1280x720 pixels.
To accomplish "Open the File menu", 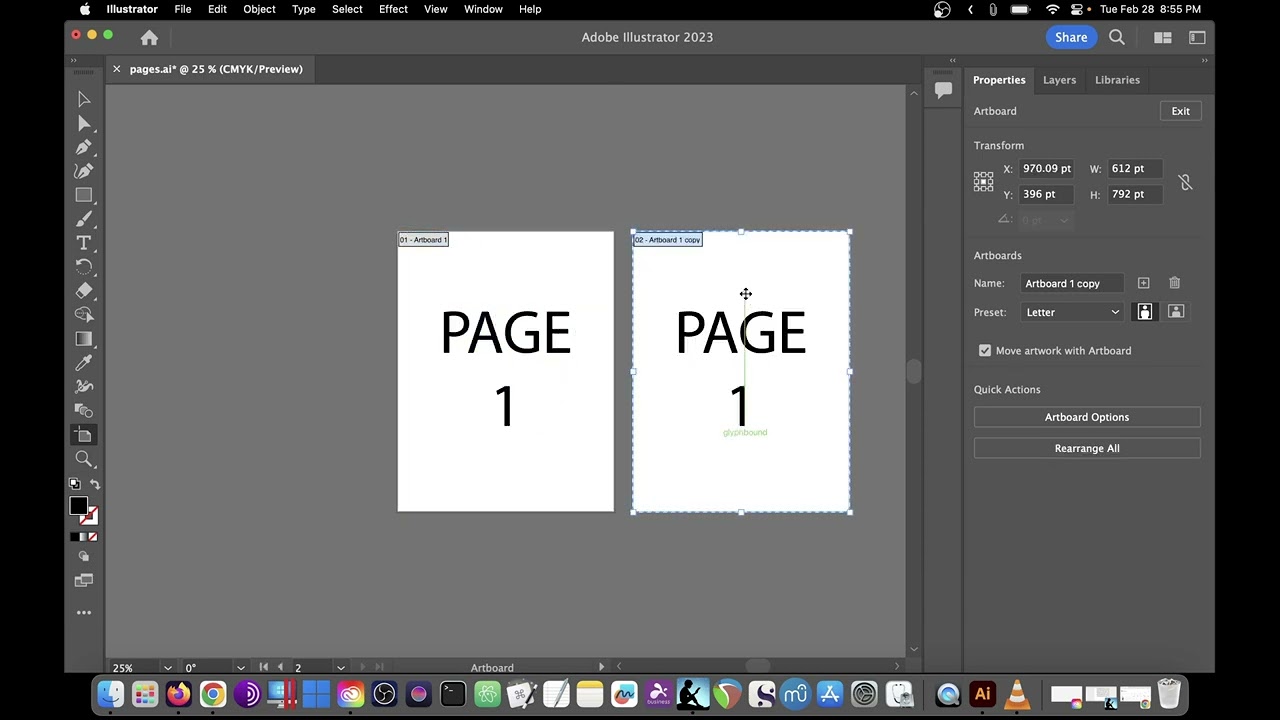I will [x=183, y=9].
